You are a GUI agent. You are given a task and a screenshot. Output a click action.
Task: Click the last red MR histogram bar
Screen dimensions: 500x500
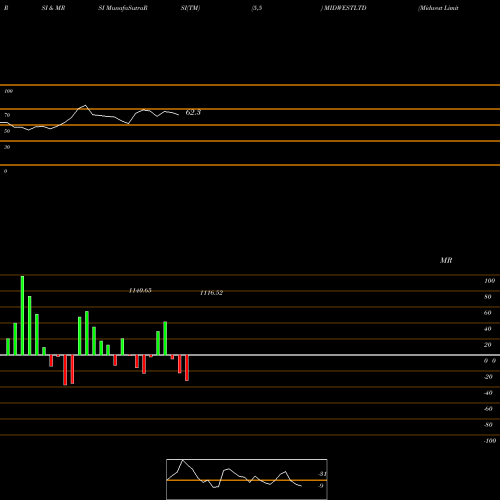(x=187, y=368)
